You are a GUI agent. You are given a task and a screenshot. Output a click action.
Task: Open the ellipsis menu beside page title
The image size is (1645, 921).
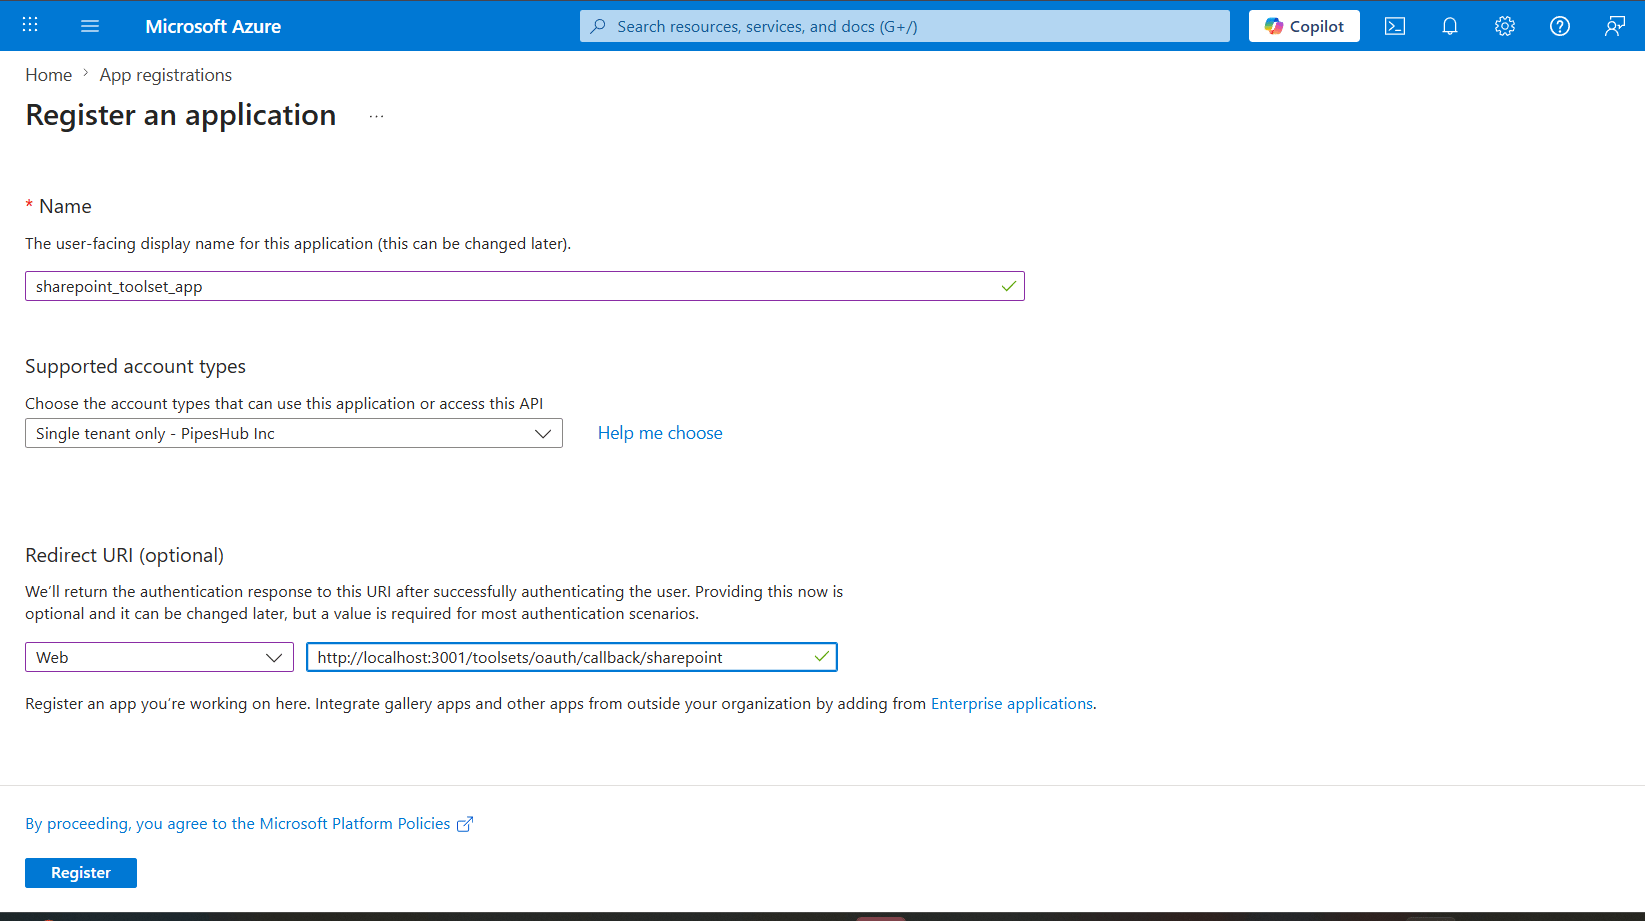coord(376,116)
